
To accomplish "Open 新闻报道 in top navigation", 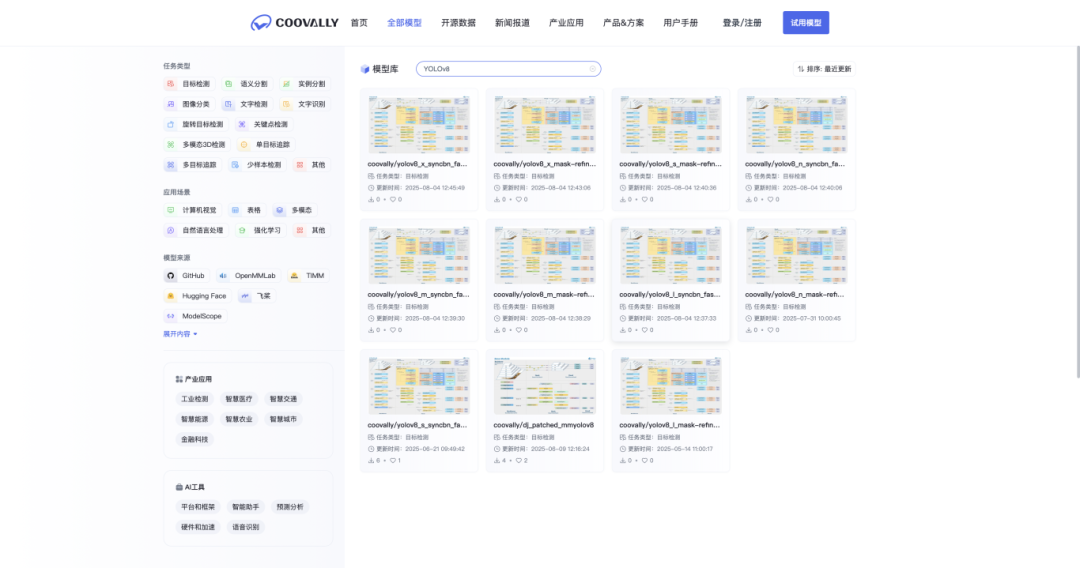I will click(512, 23).
